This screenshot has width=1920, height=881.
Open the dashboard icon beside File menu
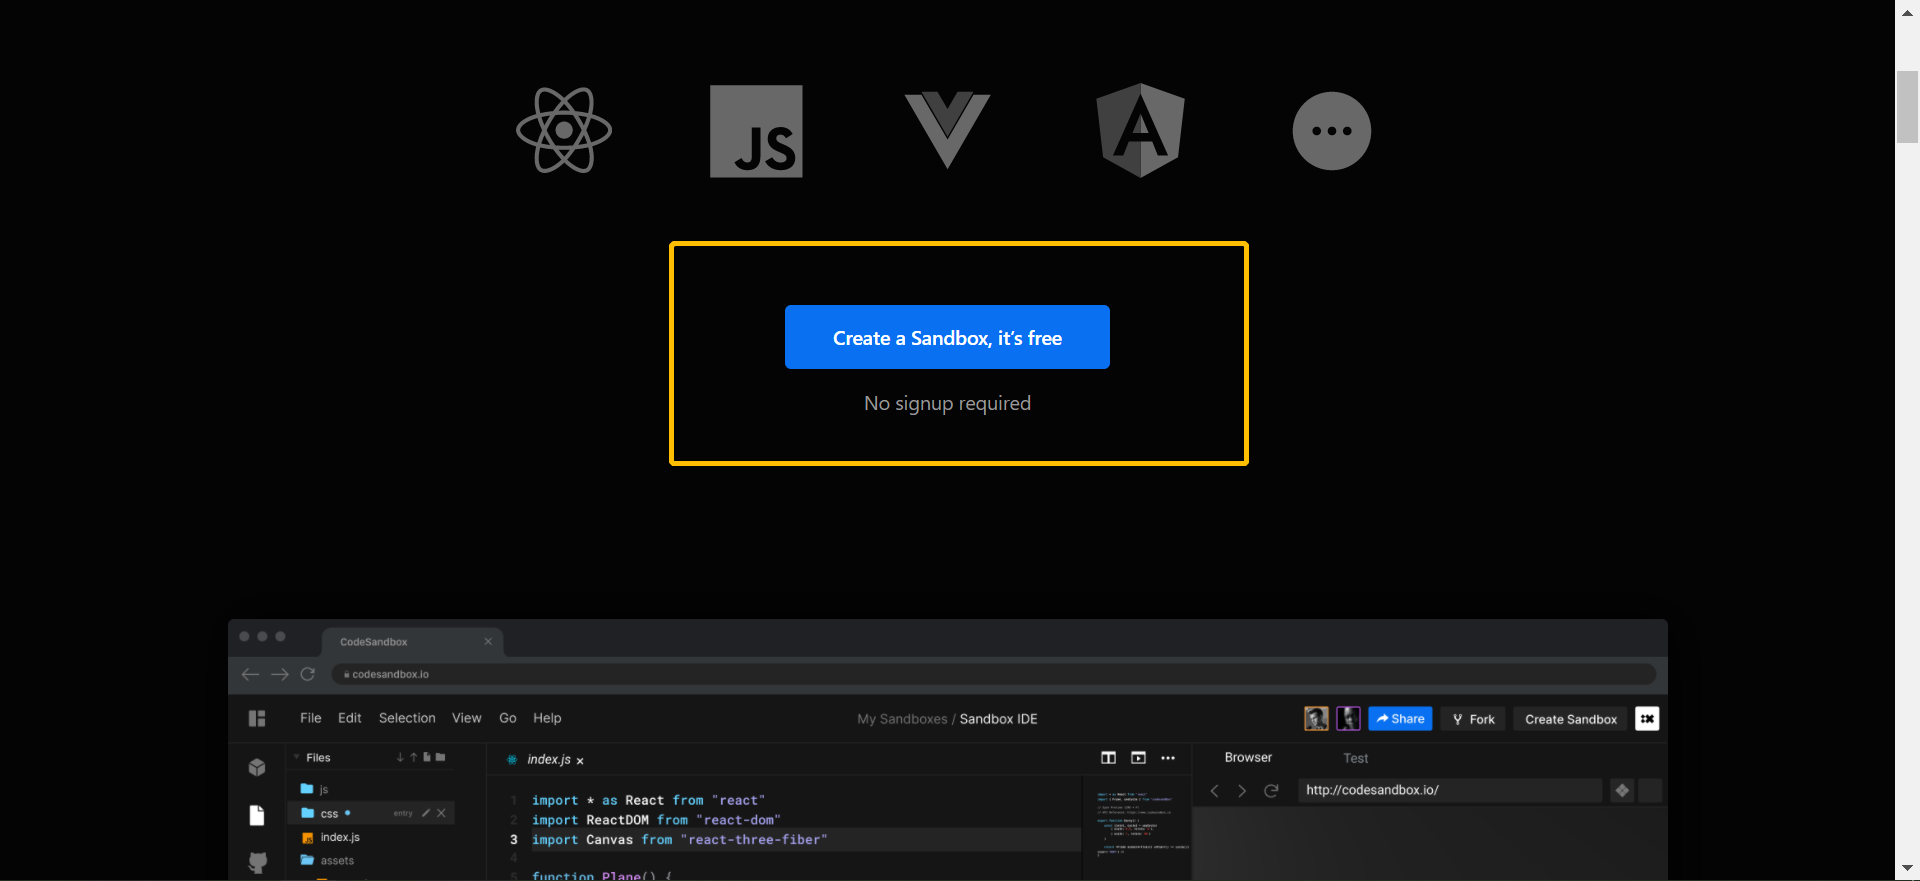tap(257, 718)
